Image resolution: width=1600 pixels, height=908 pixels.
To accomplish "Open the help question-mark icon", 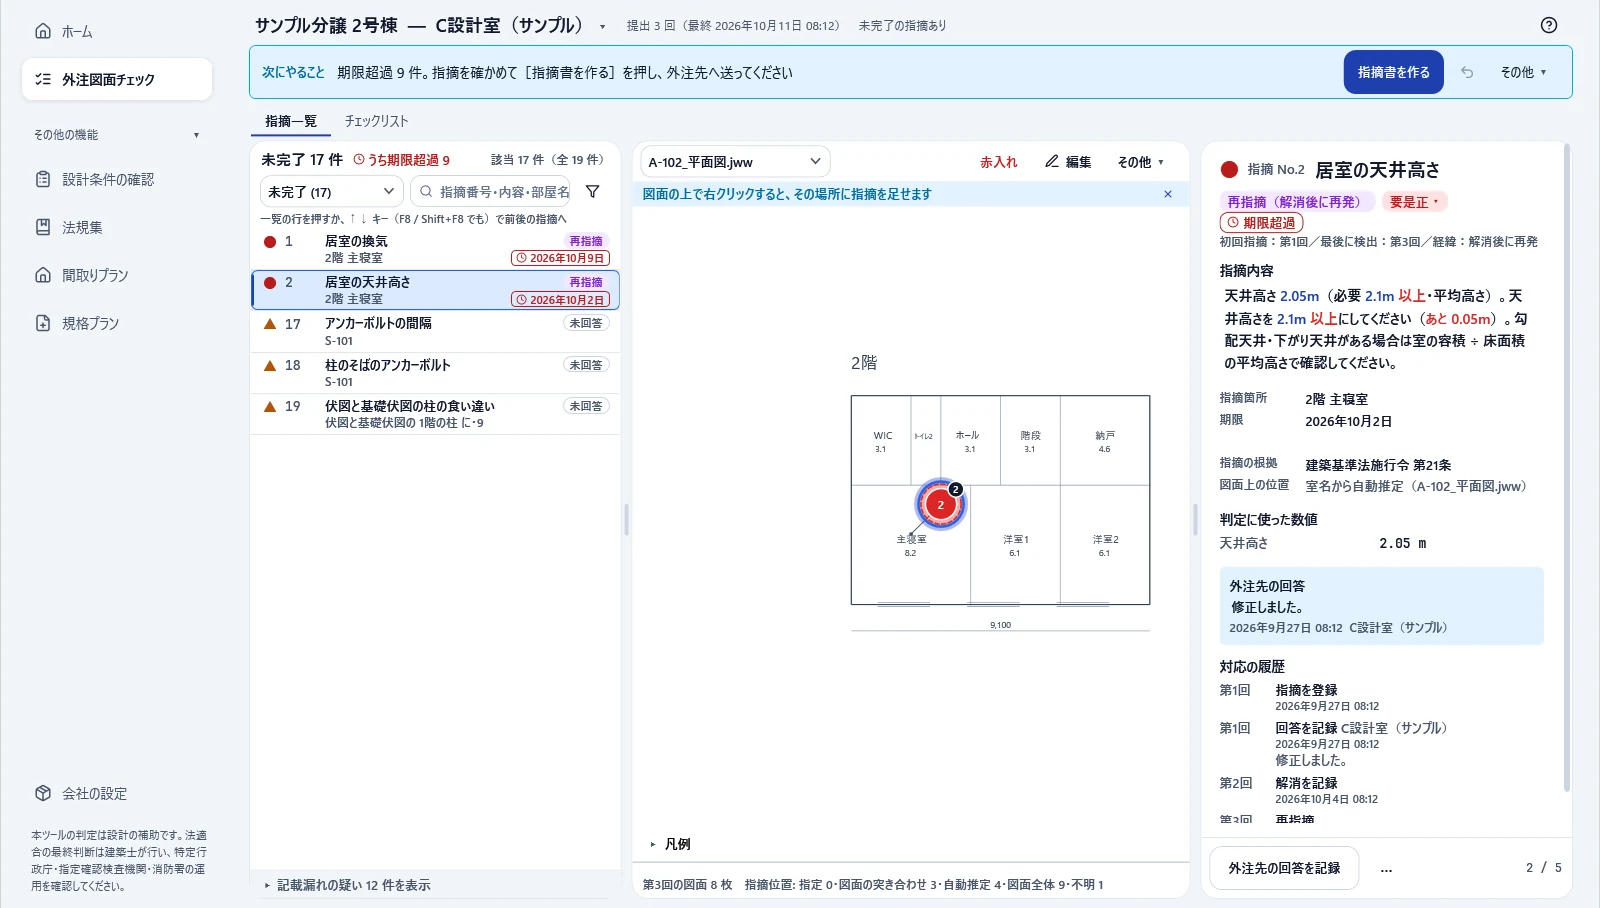I will click(x=1549, y=25).
